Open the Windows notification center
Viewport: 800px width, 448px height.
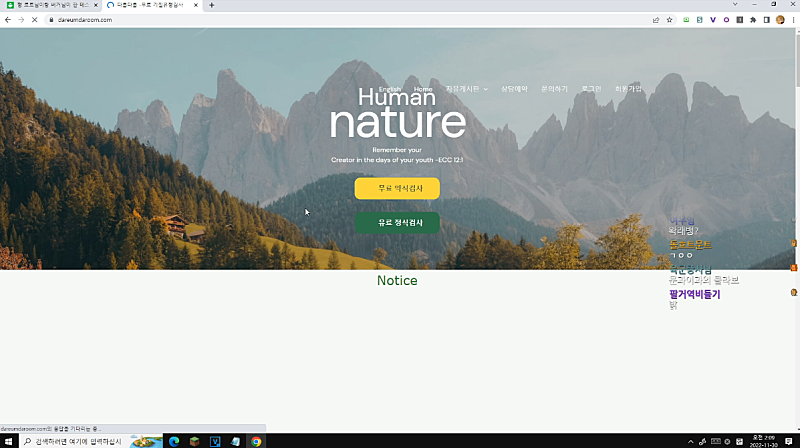(x=789, y=441)
